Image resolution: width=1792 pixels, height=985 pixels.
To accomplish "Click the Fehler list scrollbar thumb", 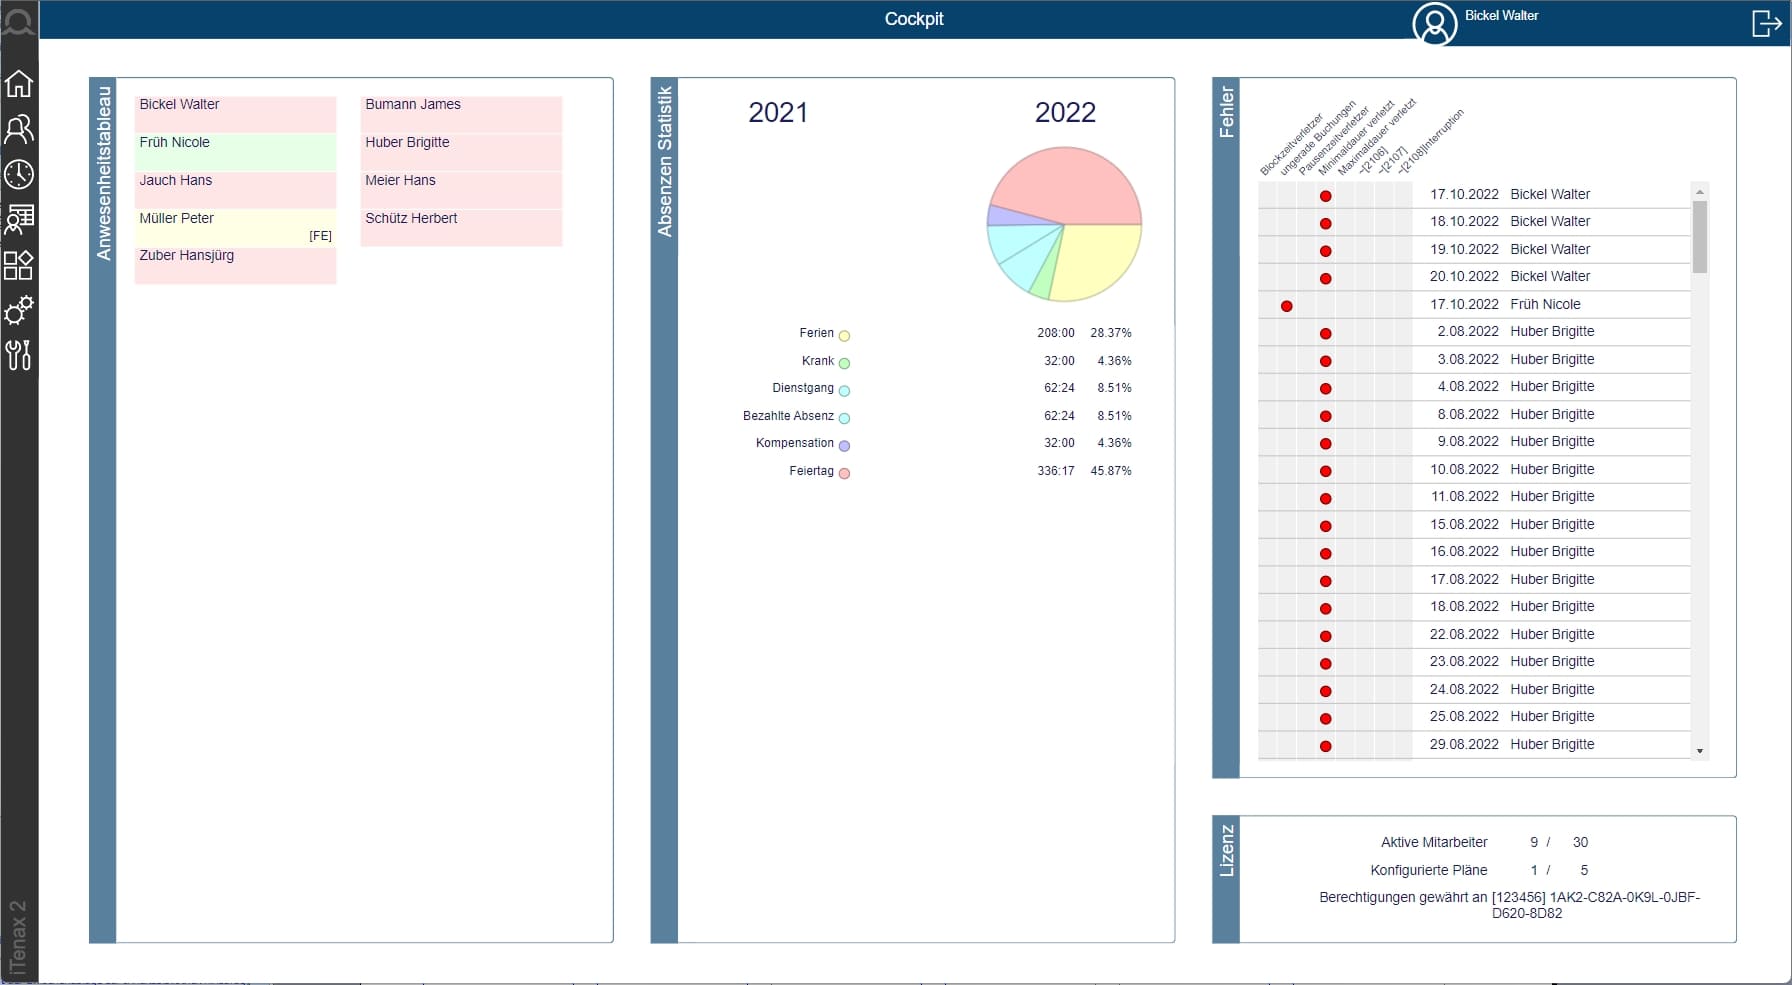I will (x=1699, y=237).
